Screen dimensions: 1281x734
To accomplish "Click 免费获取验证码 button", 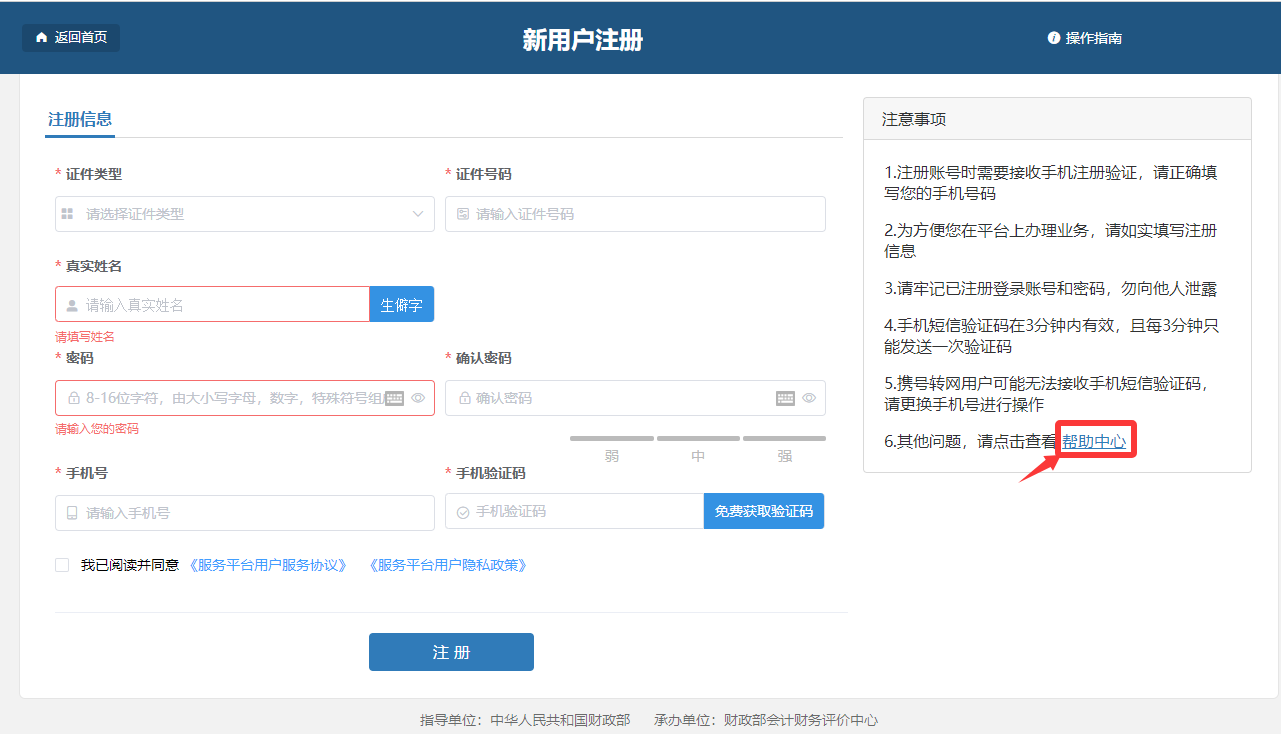I will 764,511.
